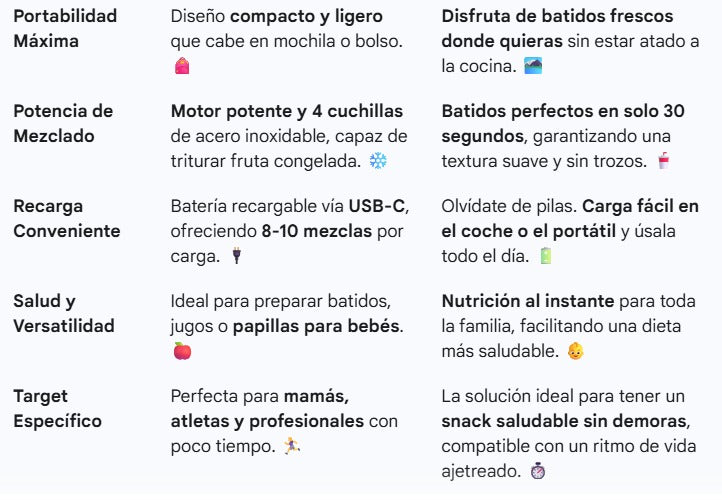The height and width of the screenshot is (500, 722).
Task: Click the stopwatch emoji
Action: (x=538, y=470)
